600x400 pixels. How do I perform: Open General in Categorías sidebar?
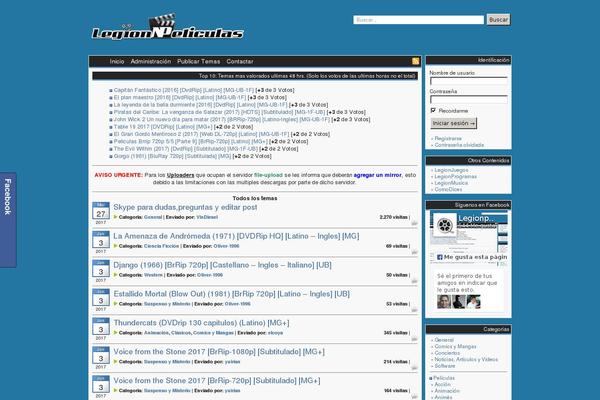tap(444, 340)
